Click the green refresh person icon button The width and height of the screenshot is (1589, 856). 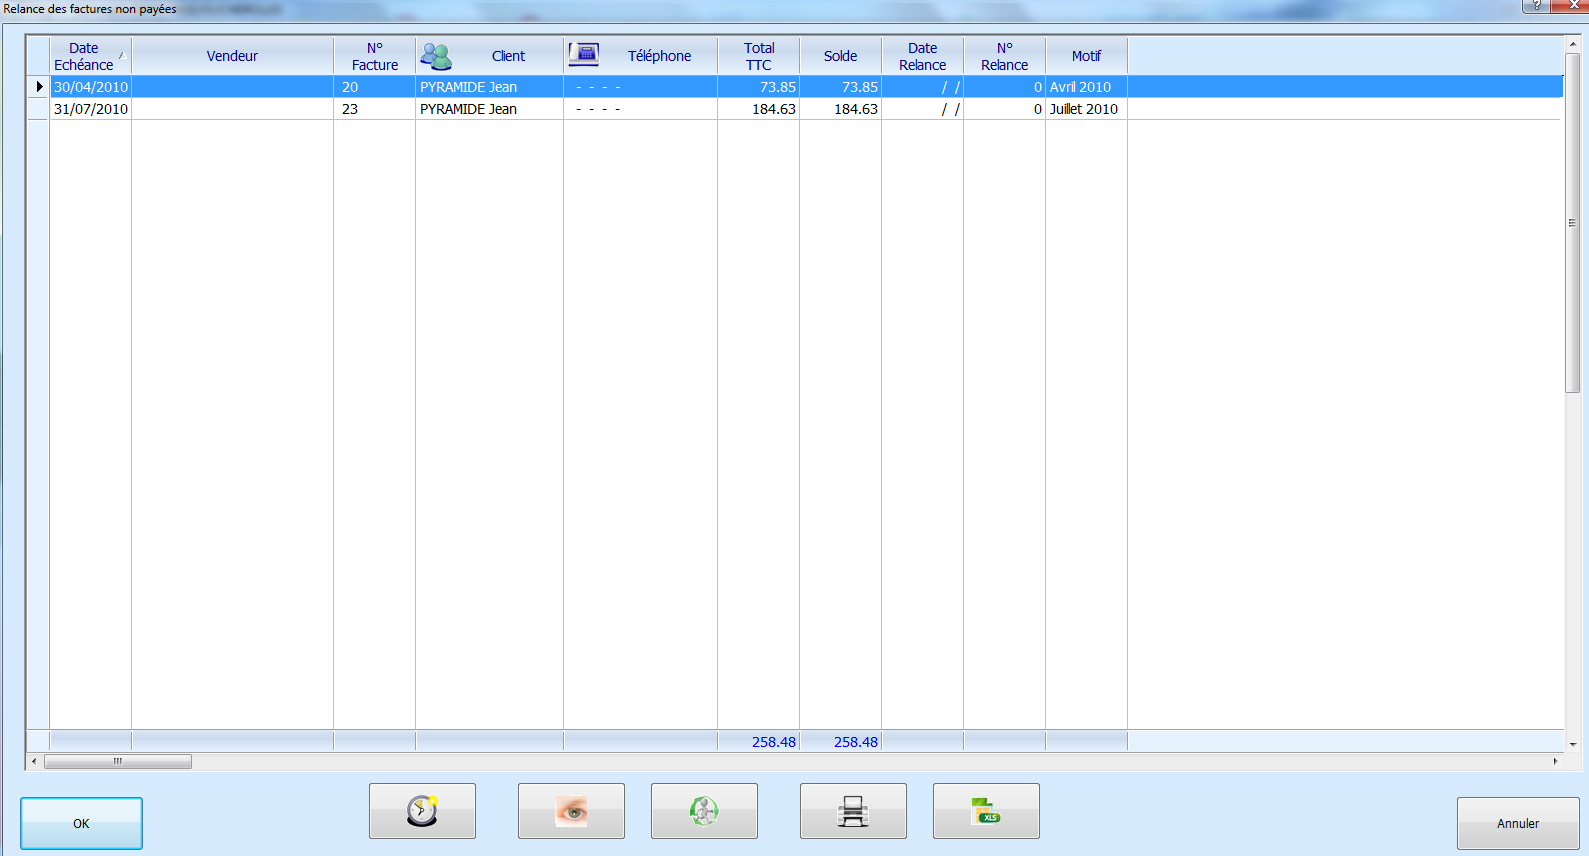click(x=704, y=811)
